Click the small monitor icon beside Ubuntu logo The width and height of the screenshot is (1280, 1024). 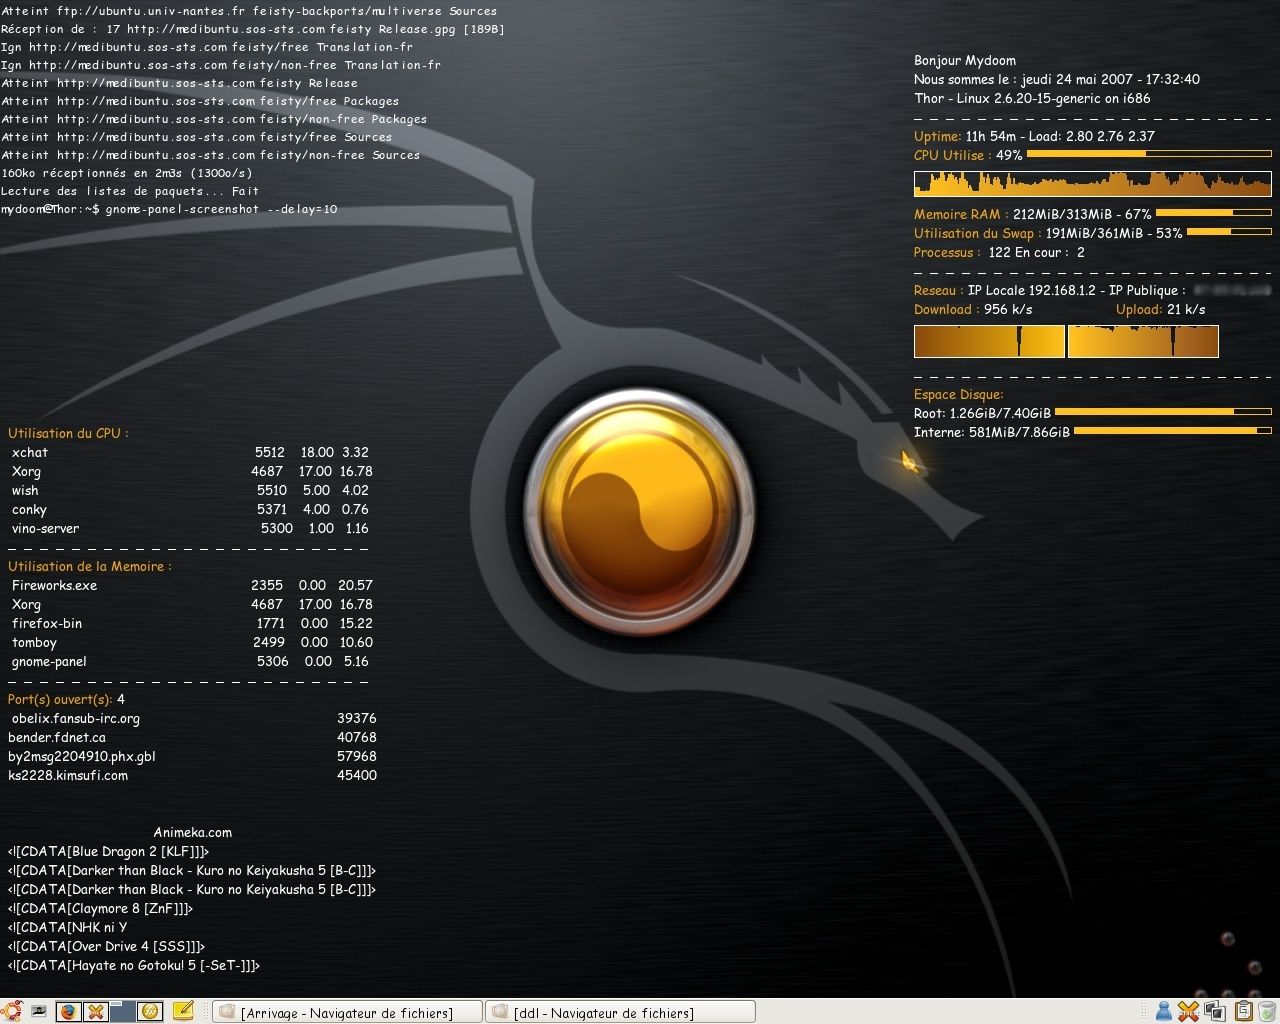pos(39,1011)
